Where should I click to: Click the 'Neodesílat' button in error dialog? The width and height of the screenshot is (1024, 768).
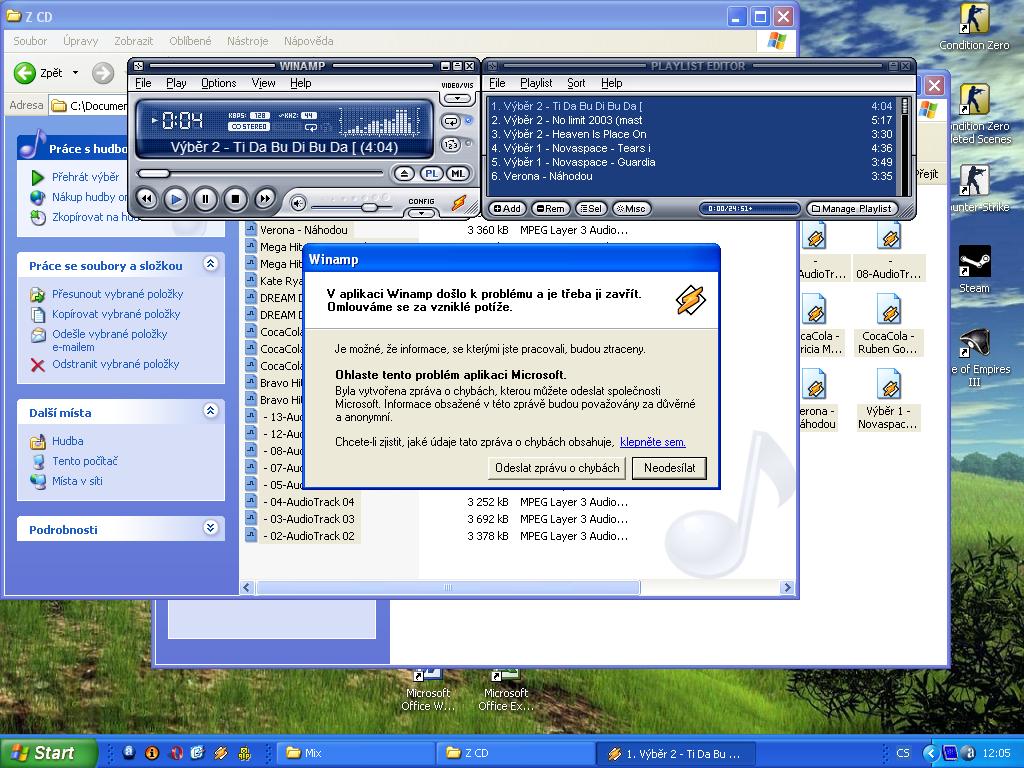[669, 467]
